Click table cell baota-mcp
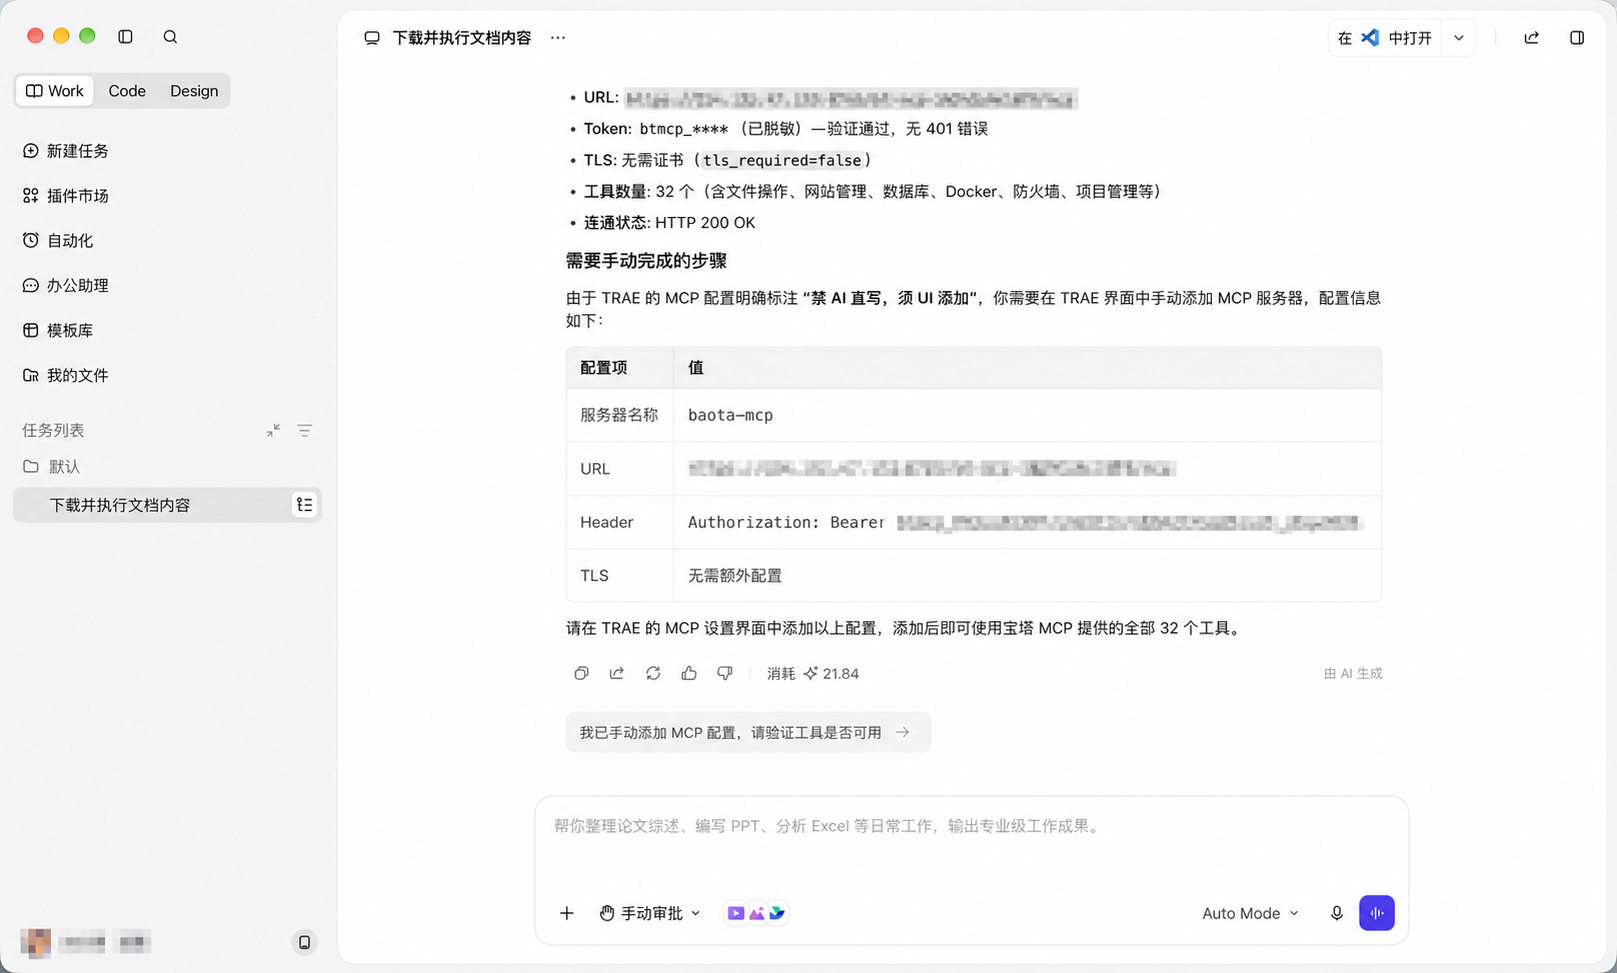Screen dimensions: 1617x973 [x=730, y=415]
